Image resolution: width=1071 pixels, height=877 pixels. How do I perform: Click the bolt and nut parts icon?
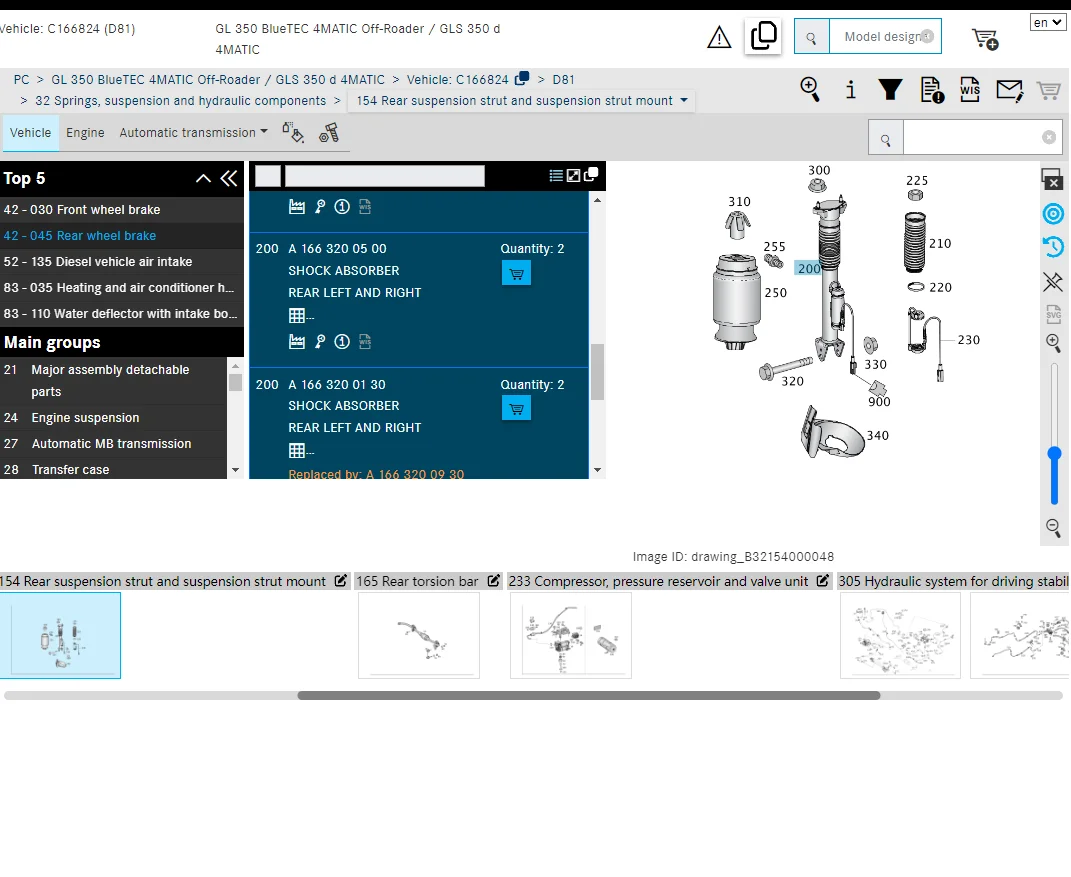tap(329, 133)
